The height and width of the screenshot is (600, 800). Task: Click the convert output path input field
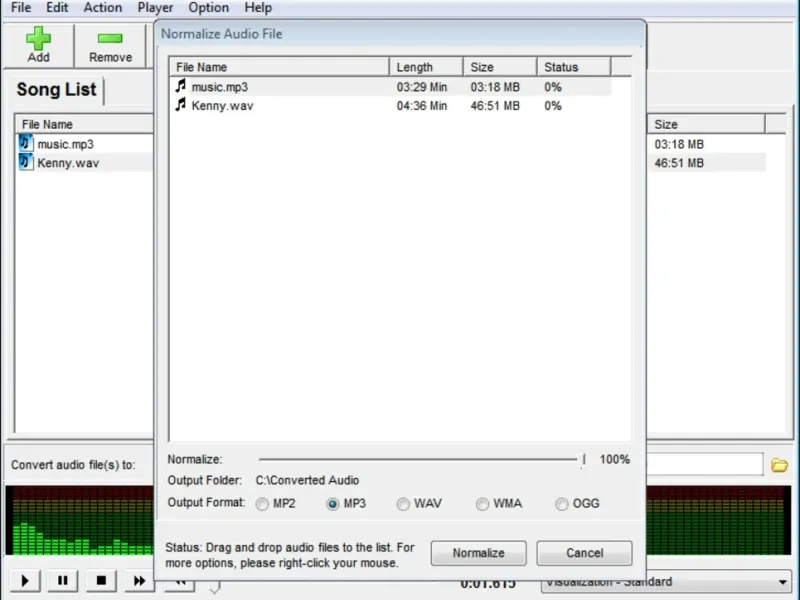click(x=705, y=464)
